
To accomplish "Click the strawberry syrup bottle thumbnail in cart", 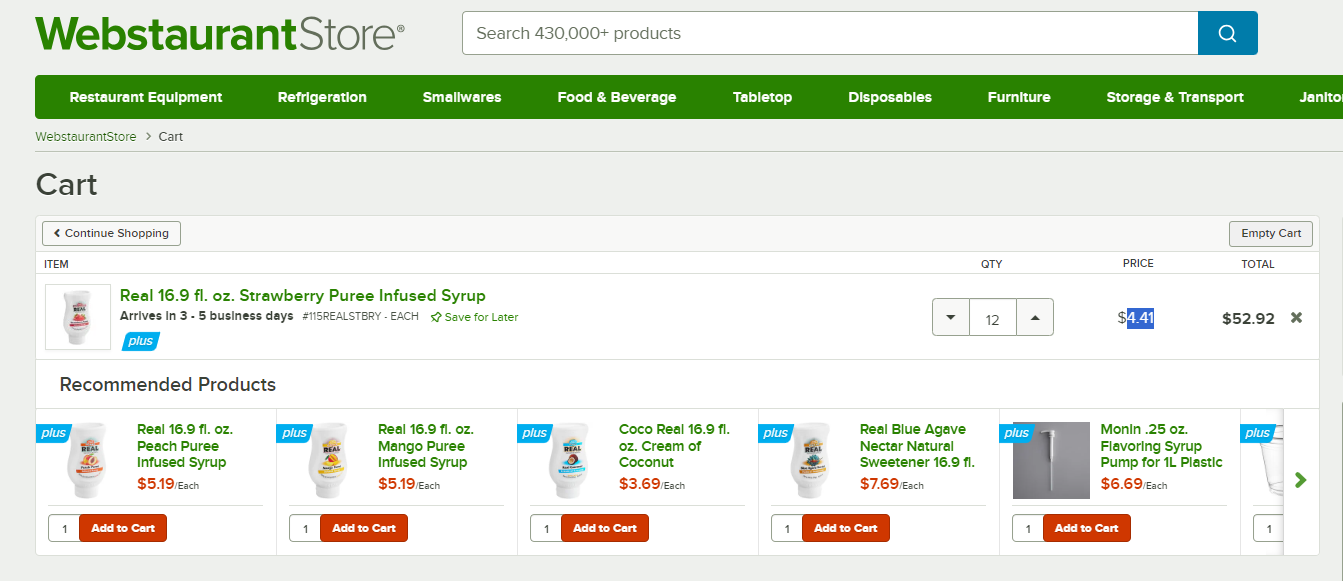I will pyautogui.click(x=78, y=317).
